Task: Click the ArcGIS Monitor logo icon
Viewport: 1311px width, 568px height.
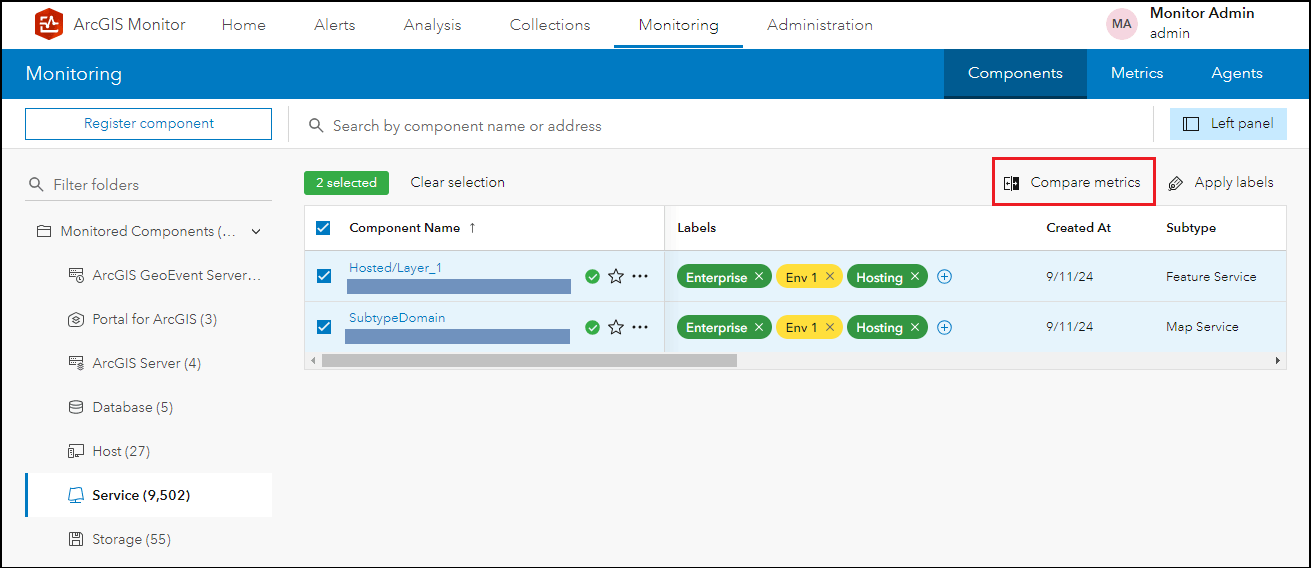Action: point(48,25)
